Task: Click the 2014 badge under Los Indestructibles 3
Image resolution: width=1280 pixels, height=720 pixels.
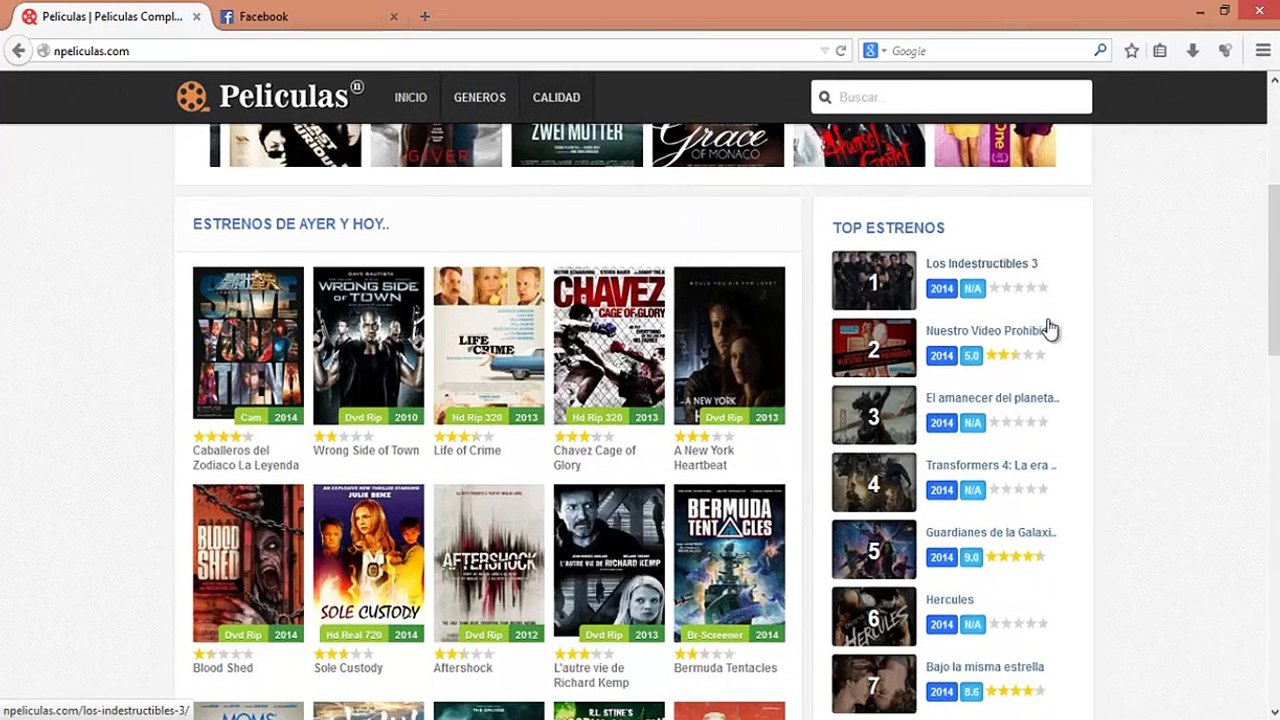Action: (x=942, y=288)
